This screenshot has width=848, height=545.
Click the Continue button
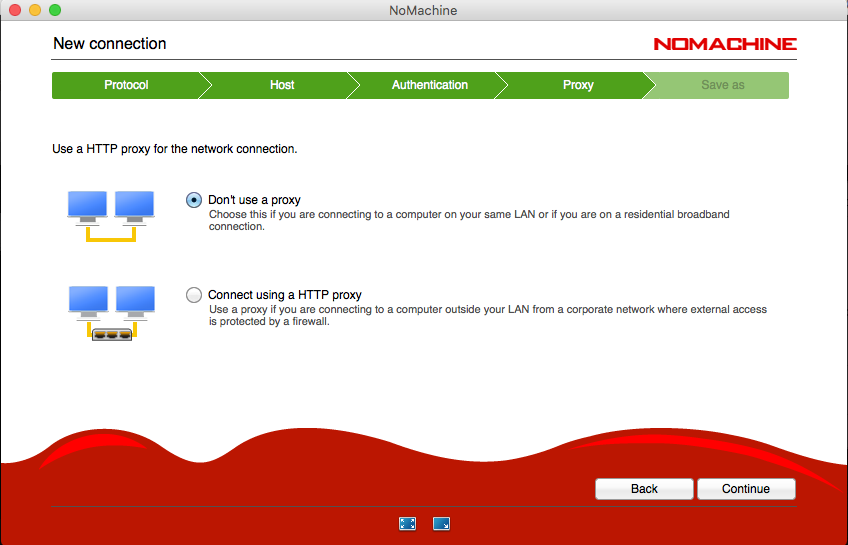[746, 489]
